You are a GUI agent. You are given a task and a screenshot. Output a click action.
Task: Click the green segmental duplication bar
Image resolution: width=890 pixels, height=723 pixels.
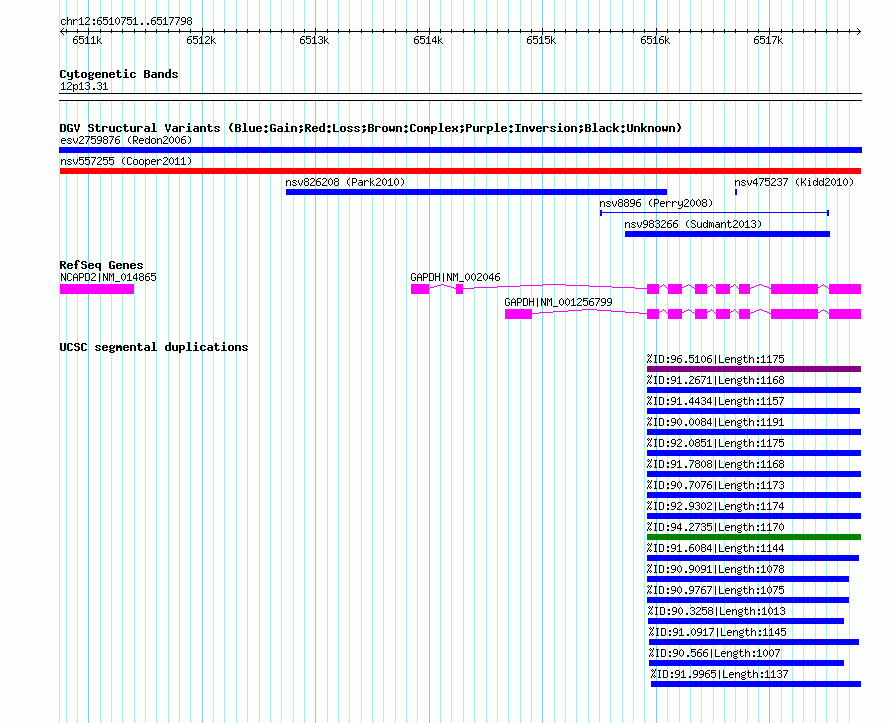pyautogui.click(x=754, y=537)
